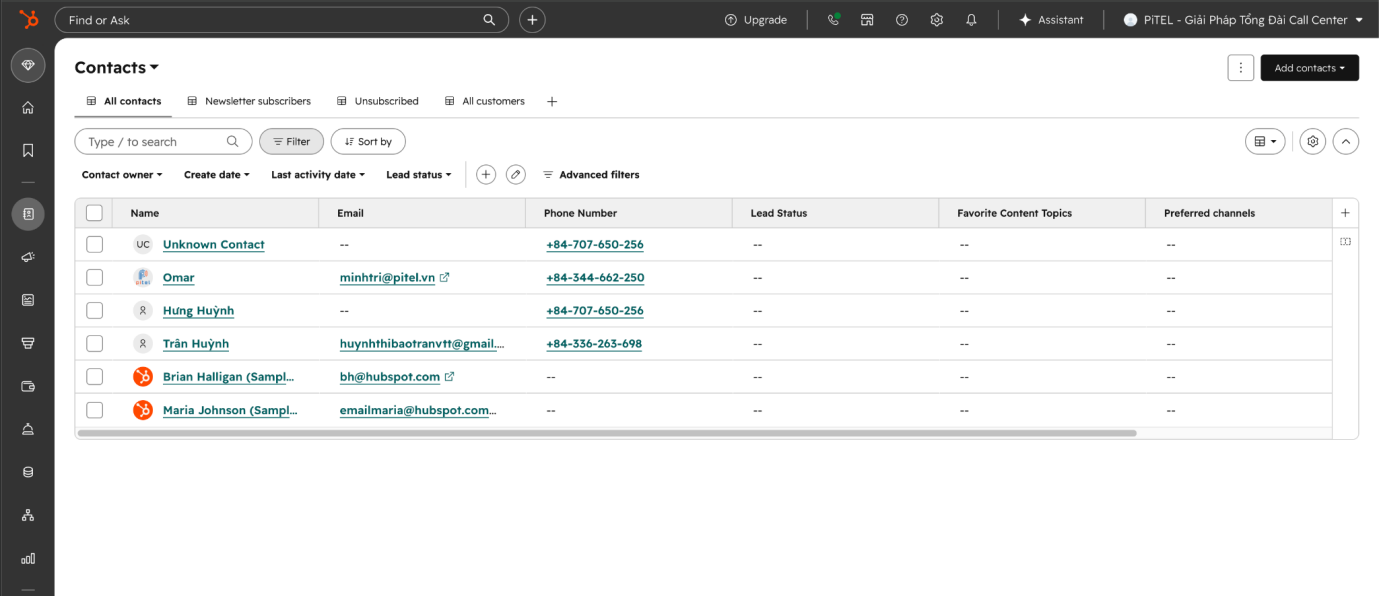Open the Last activity date filter dropdown
The width and height of the screenshot is (1379, 596).
click(318, 174)
